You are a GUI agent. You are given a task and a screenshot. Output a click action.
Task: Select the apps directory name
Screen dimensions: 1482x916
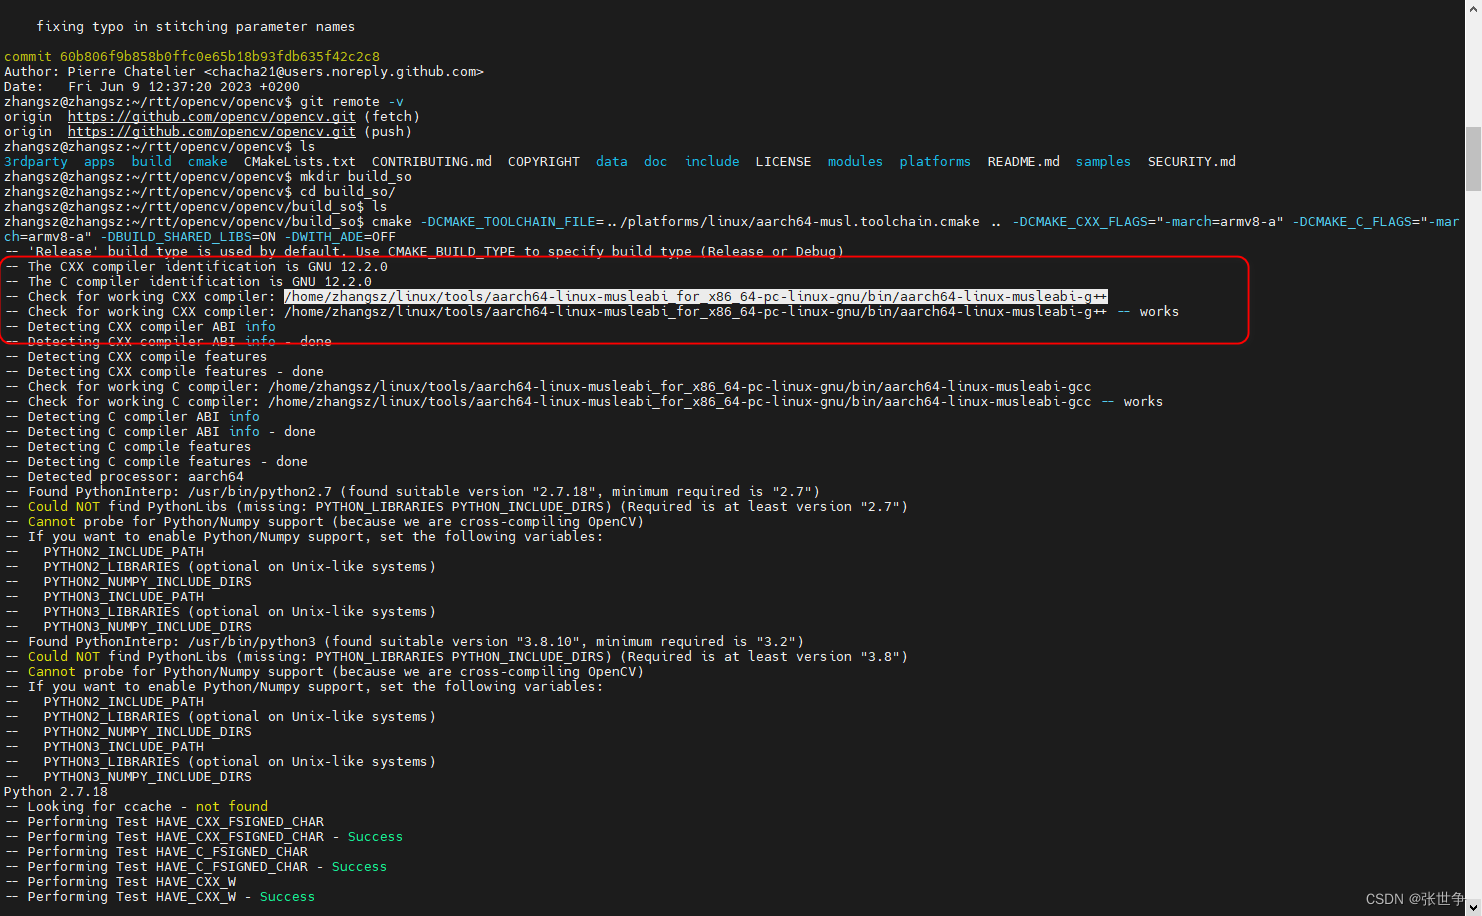pyautogui.click(x=99, y=161)
